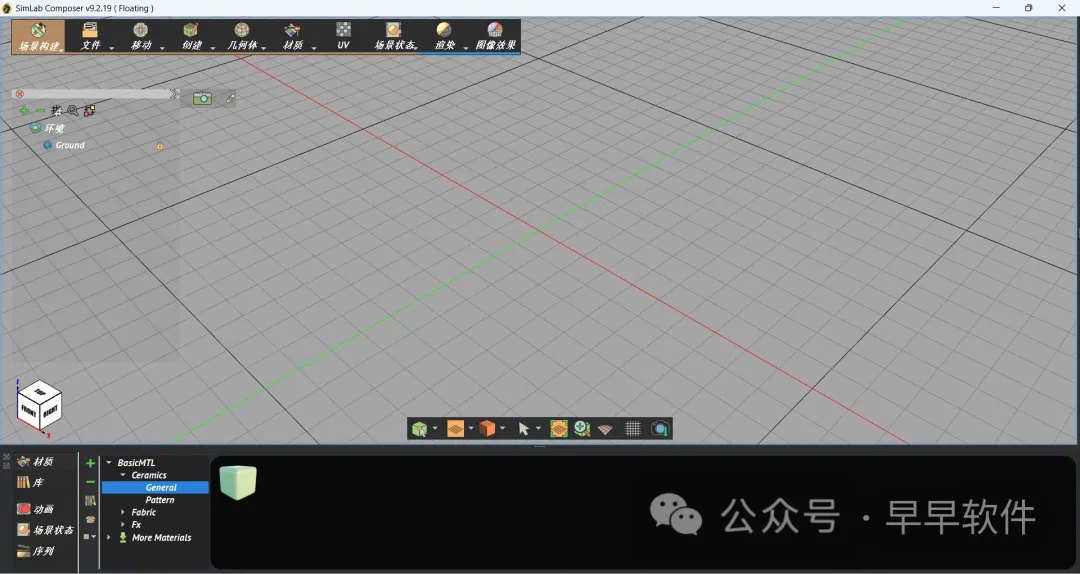Expand the dropdown arrow next to 移动

coord(163,48)
